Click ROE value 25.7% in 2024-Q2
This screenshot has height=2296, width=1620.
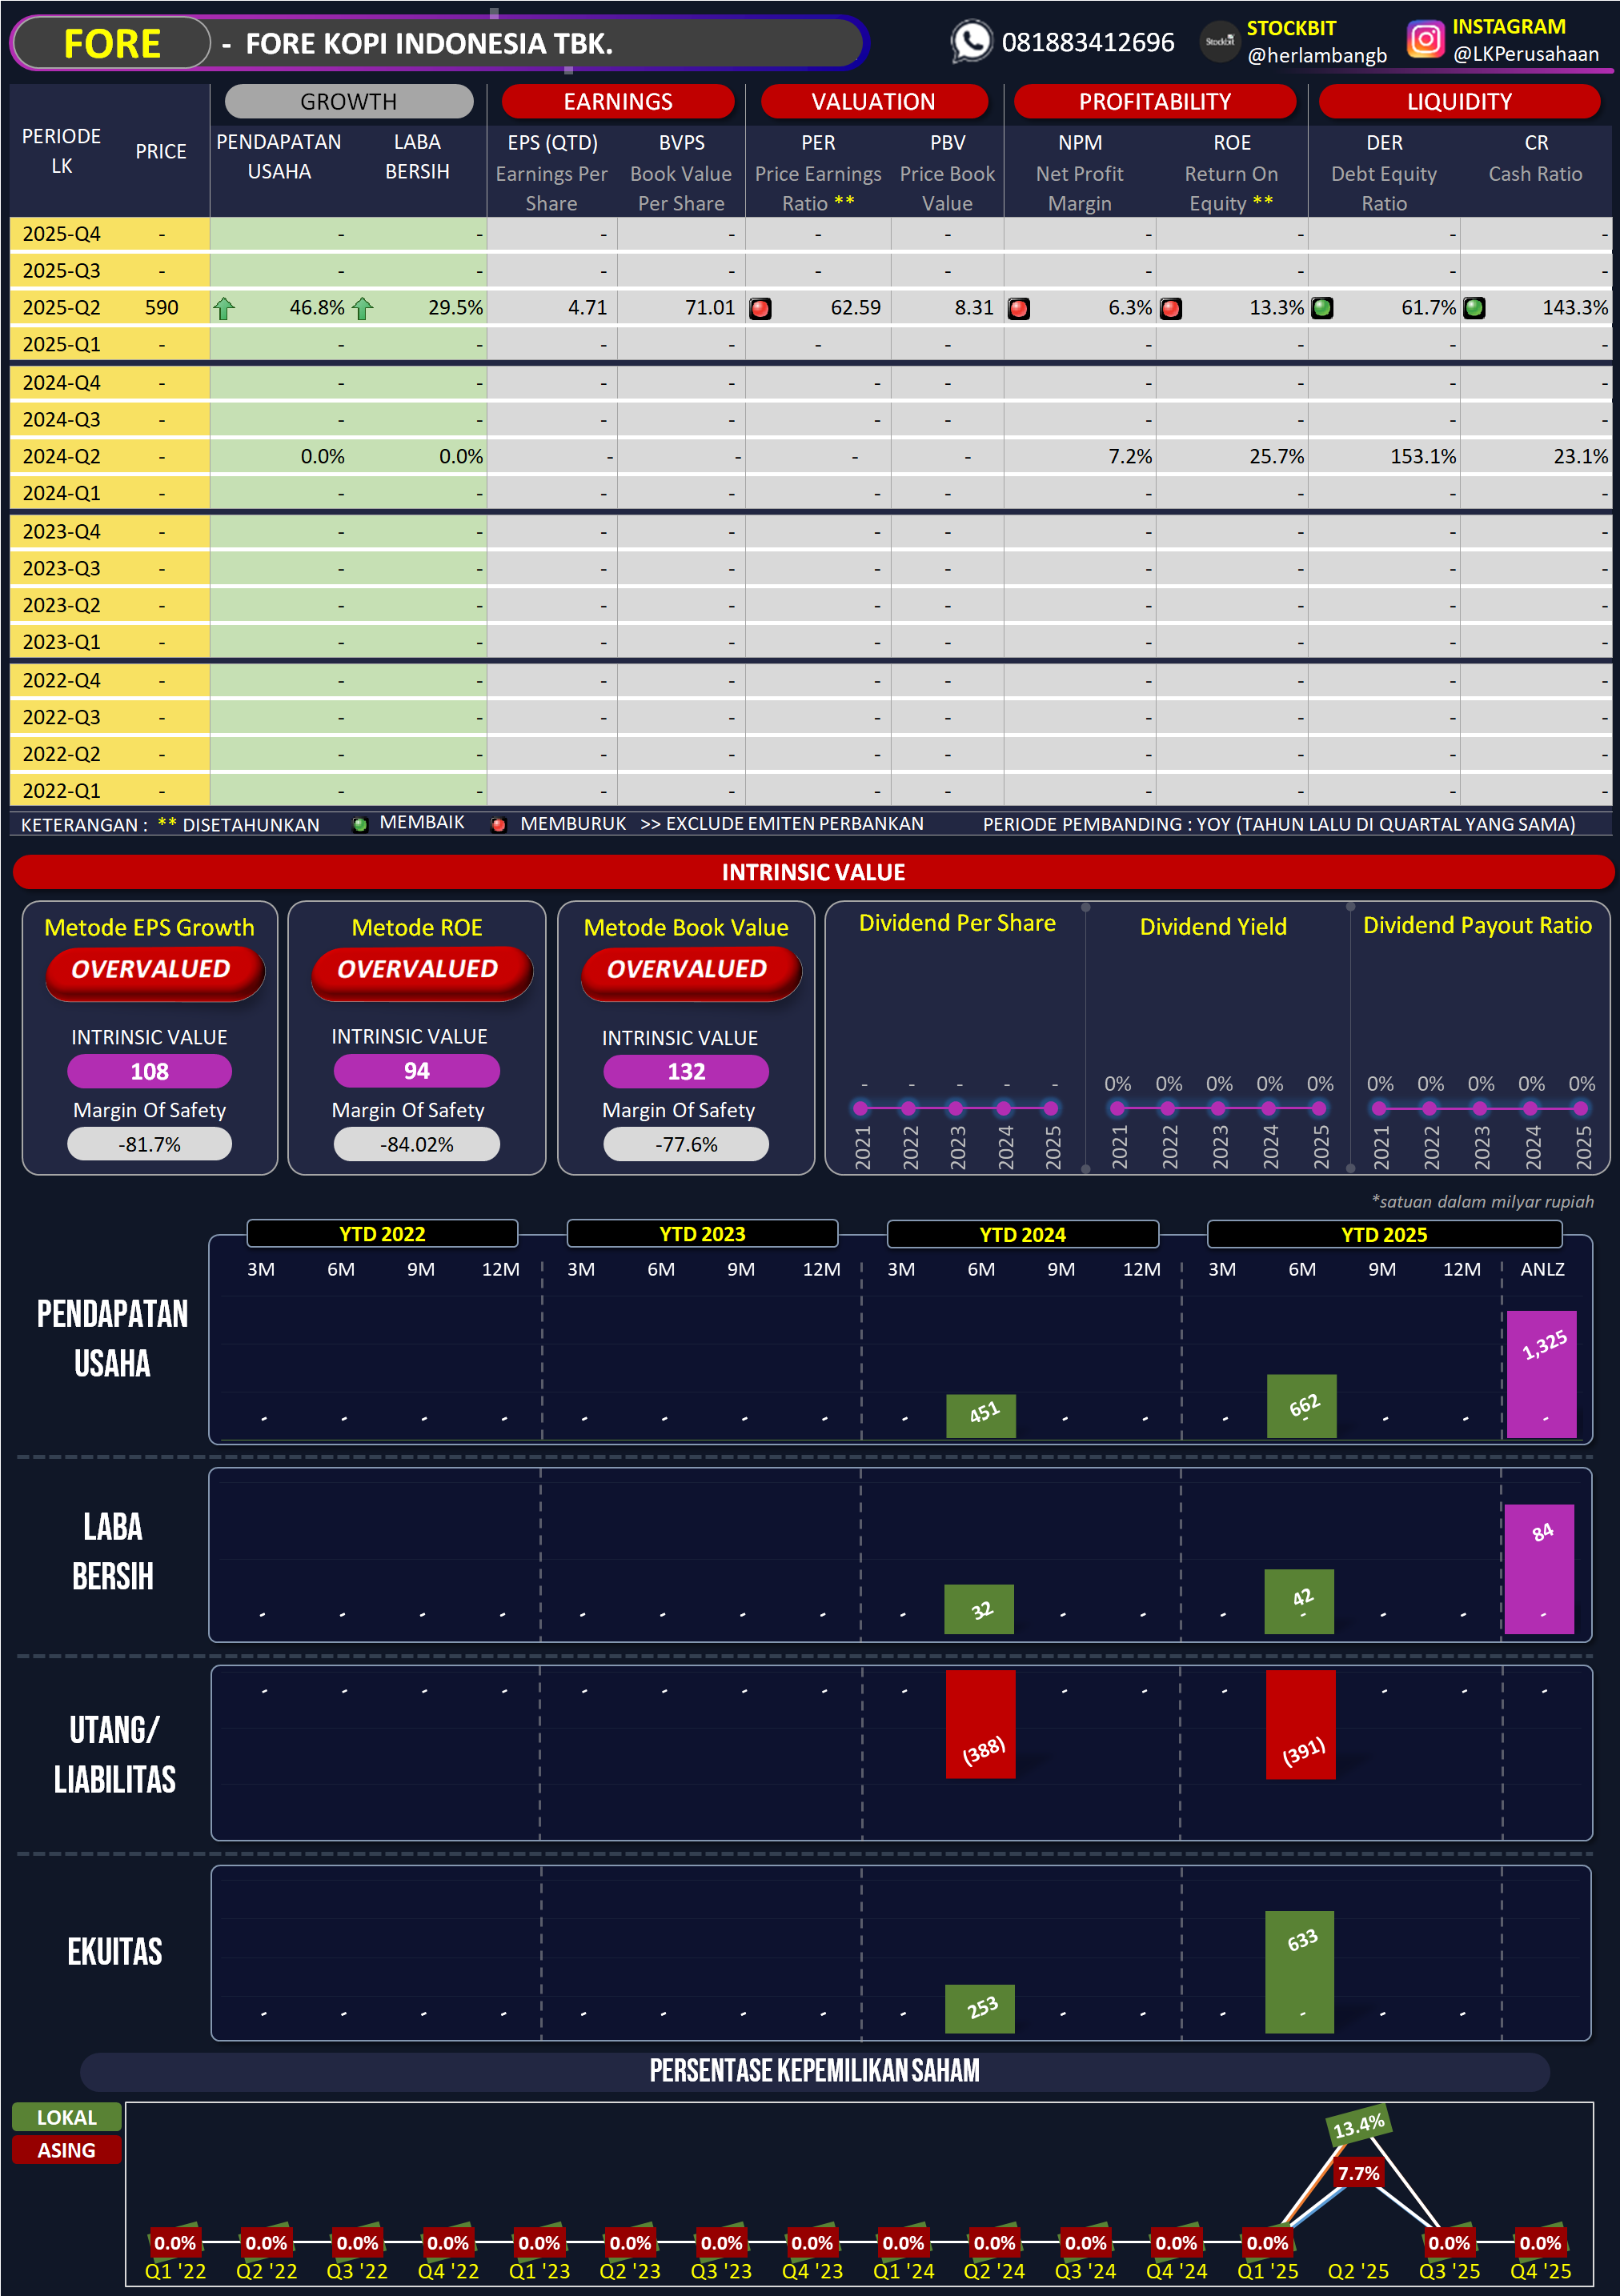pyautogui.click(x=1276, y=456)
